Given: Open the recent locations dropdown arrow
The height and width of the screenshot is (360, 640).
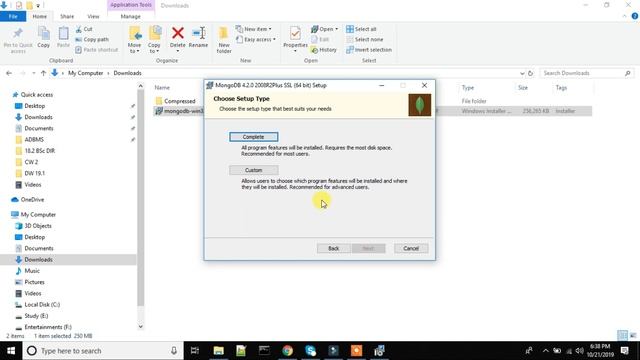Looking at the screenshot, I should point(33,73).
